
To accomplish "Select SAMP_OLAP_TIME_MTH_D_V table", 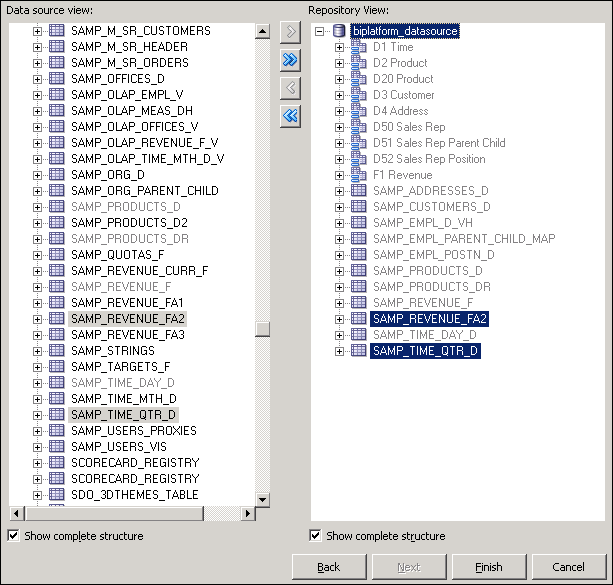I will [148, 159].
